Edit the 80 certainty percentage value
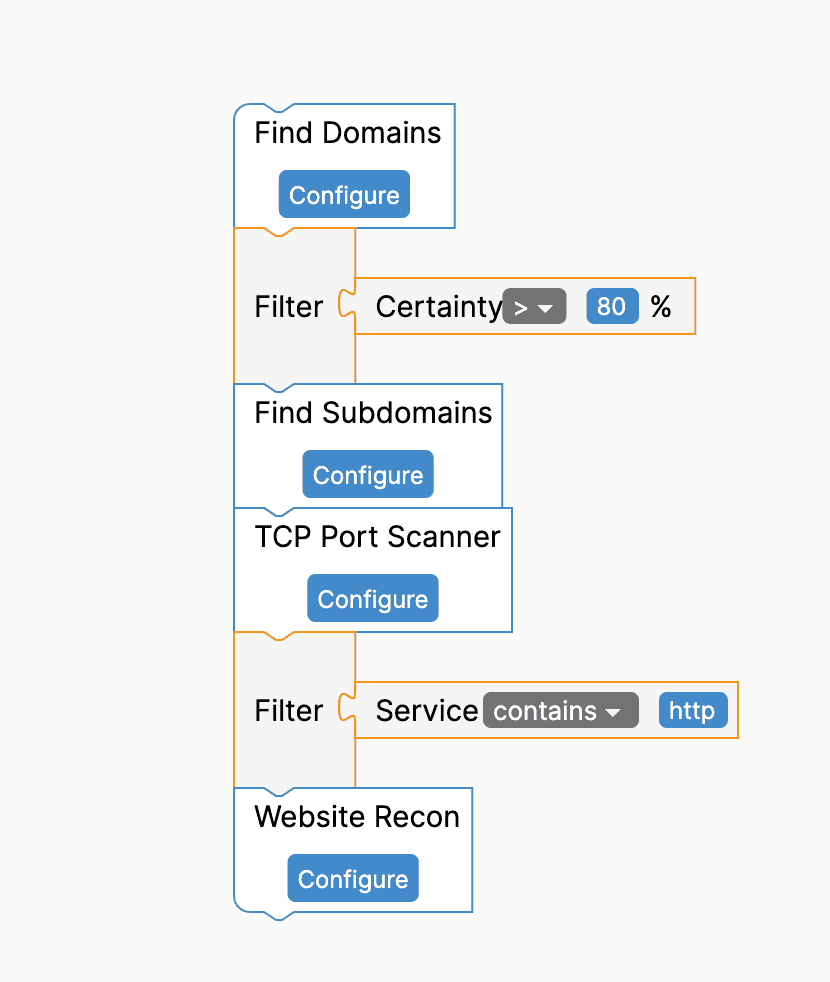 pyautogui.click(x=612, y=307)
